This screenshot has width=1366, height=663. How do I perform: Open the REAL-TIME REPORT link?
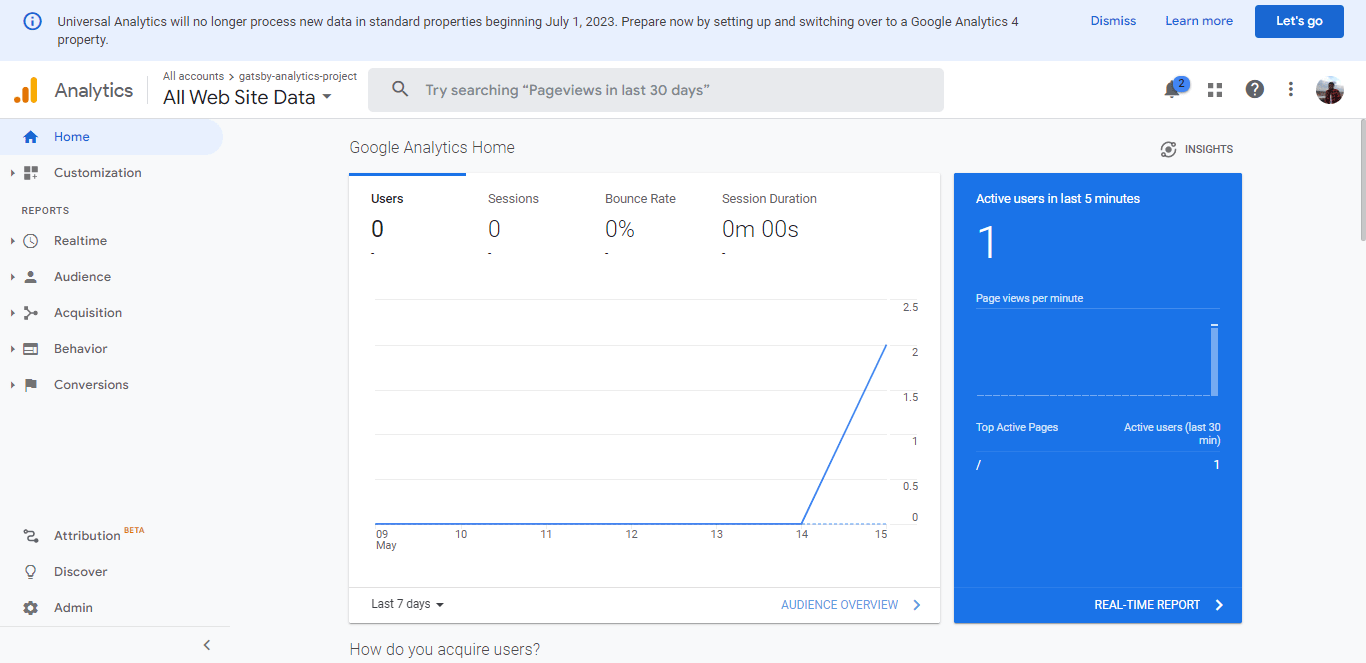pos(1147,605)
